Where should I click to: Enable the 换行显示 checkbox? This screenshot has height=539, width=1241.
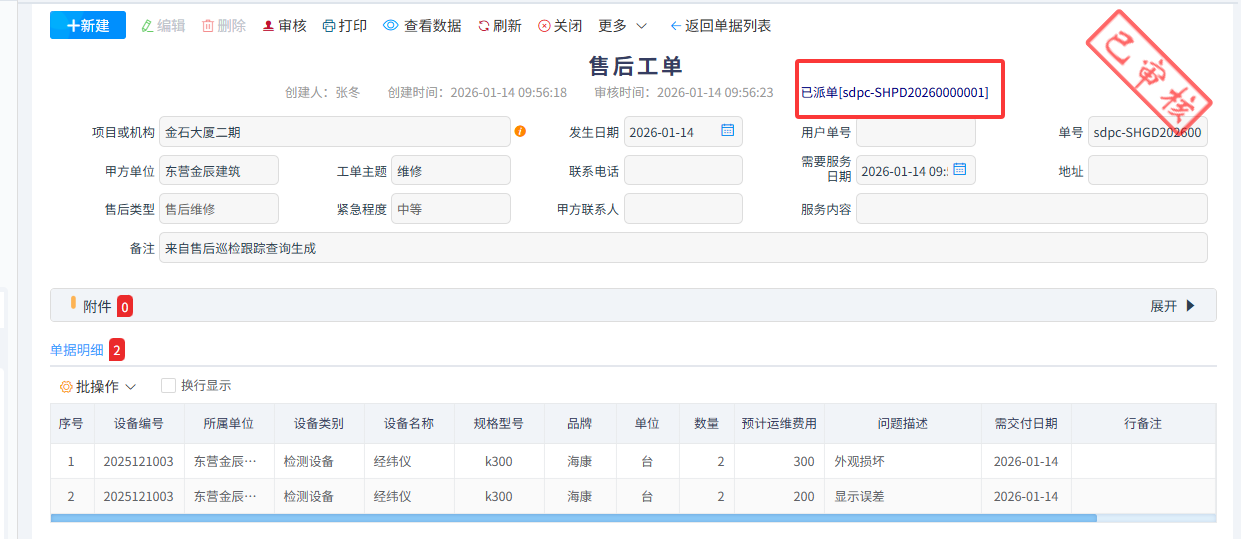pos(168,385)
